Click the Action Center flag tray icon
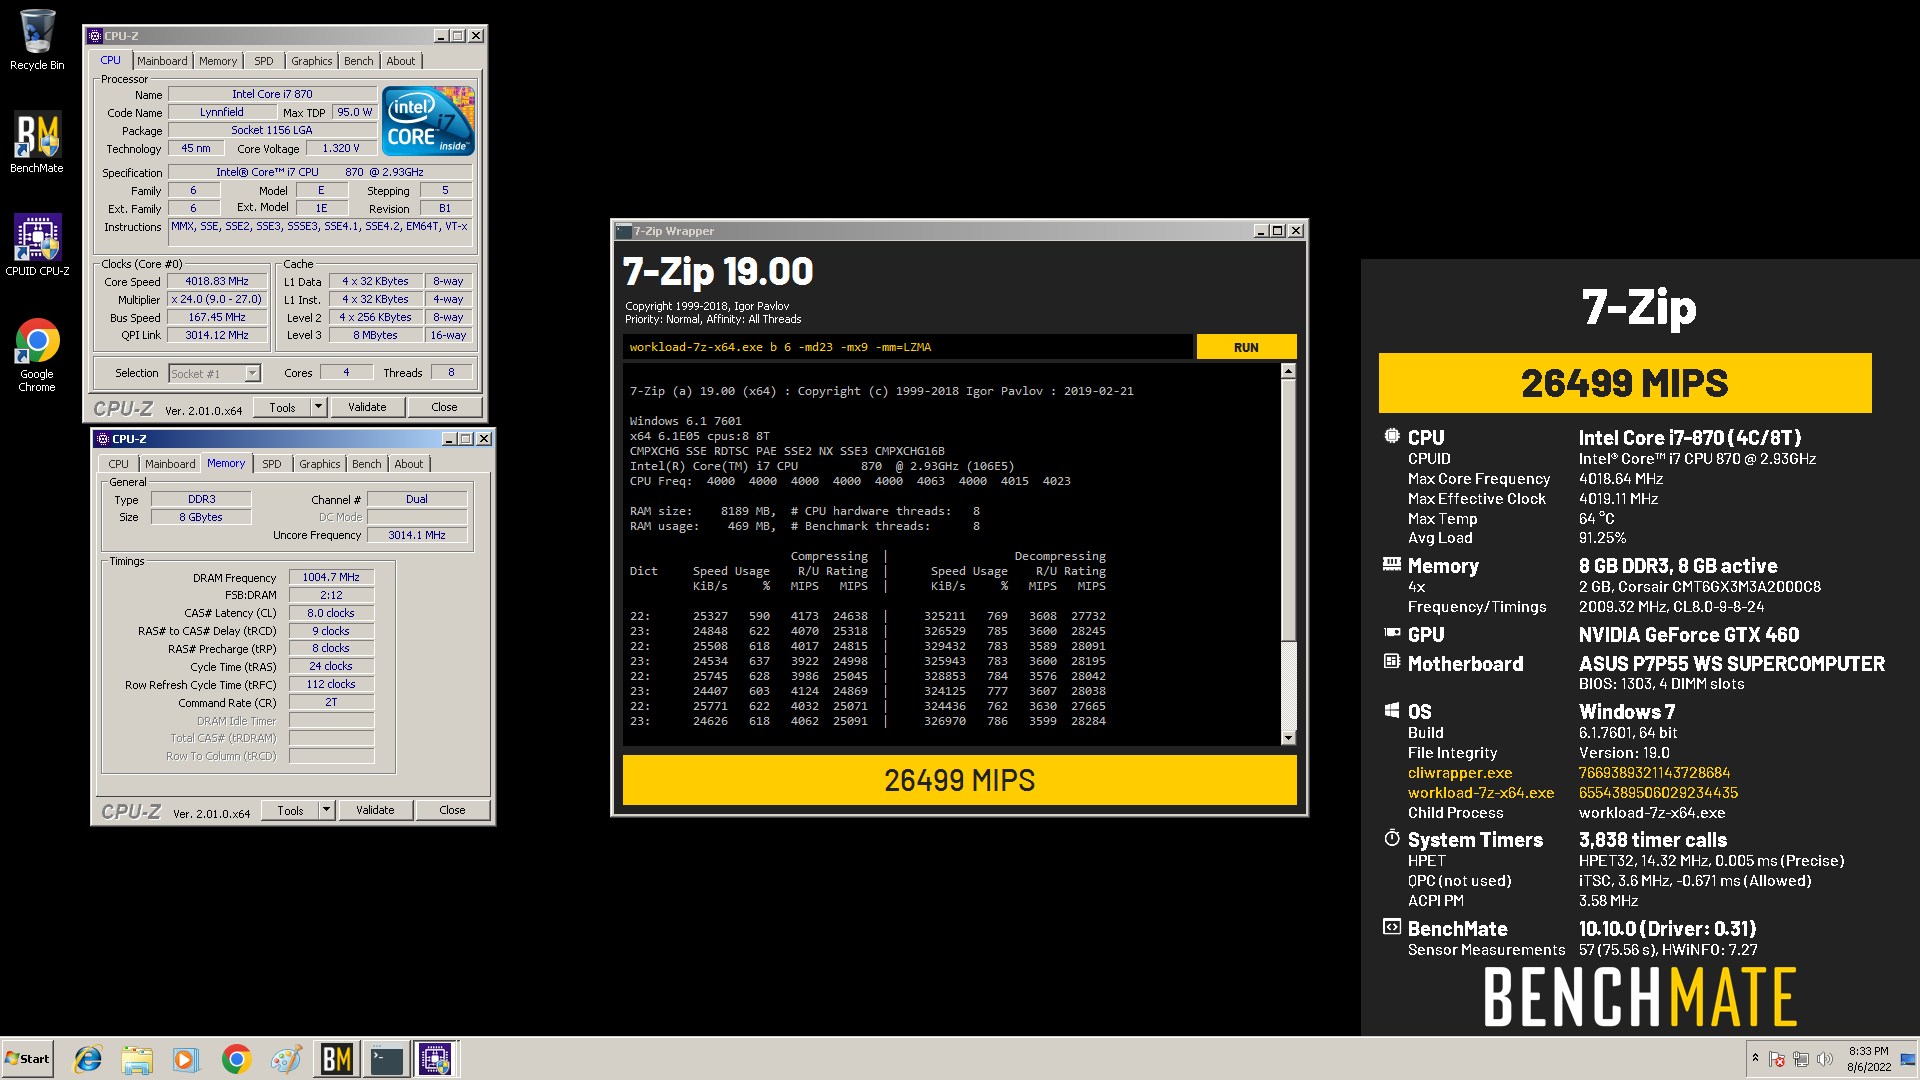Image resolution: width=1920 pixels, height=1080 pixels. 1777,1059
